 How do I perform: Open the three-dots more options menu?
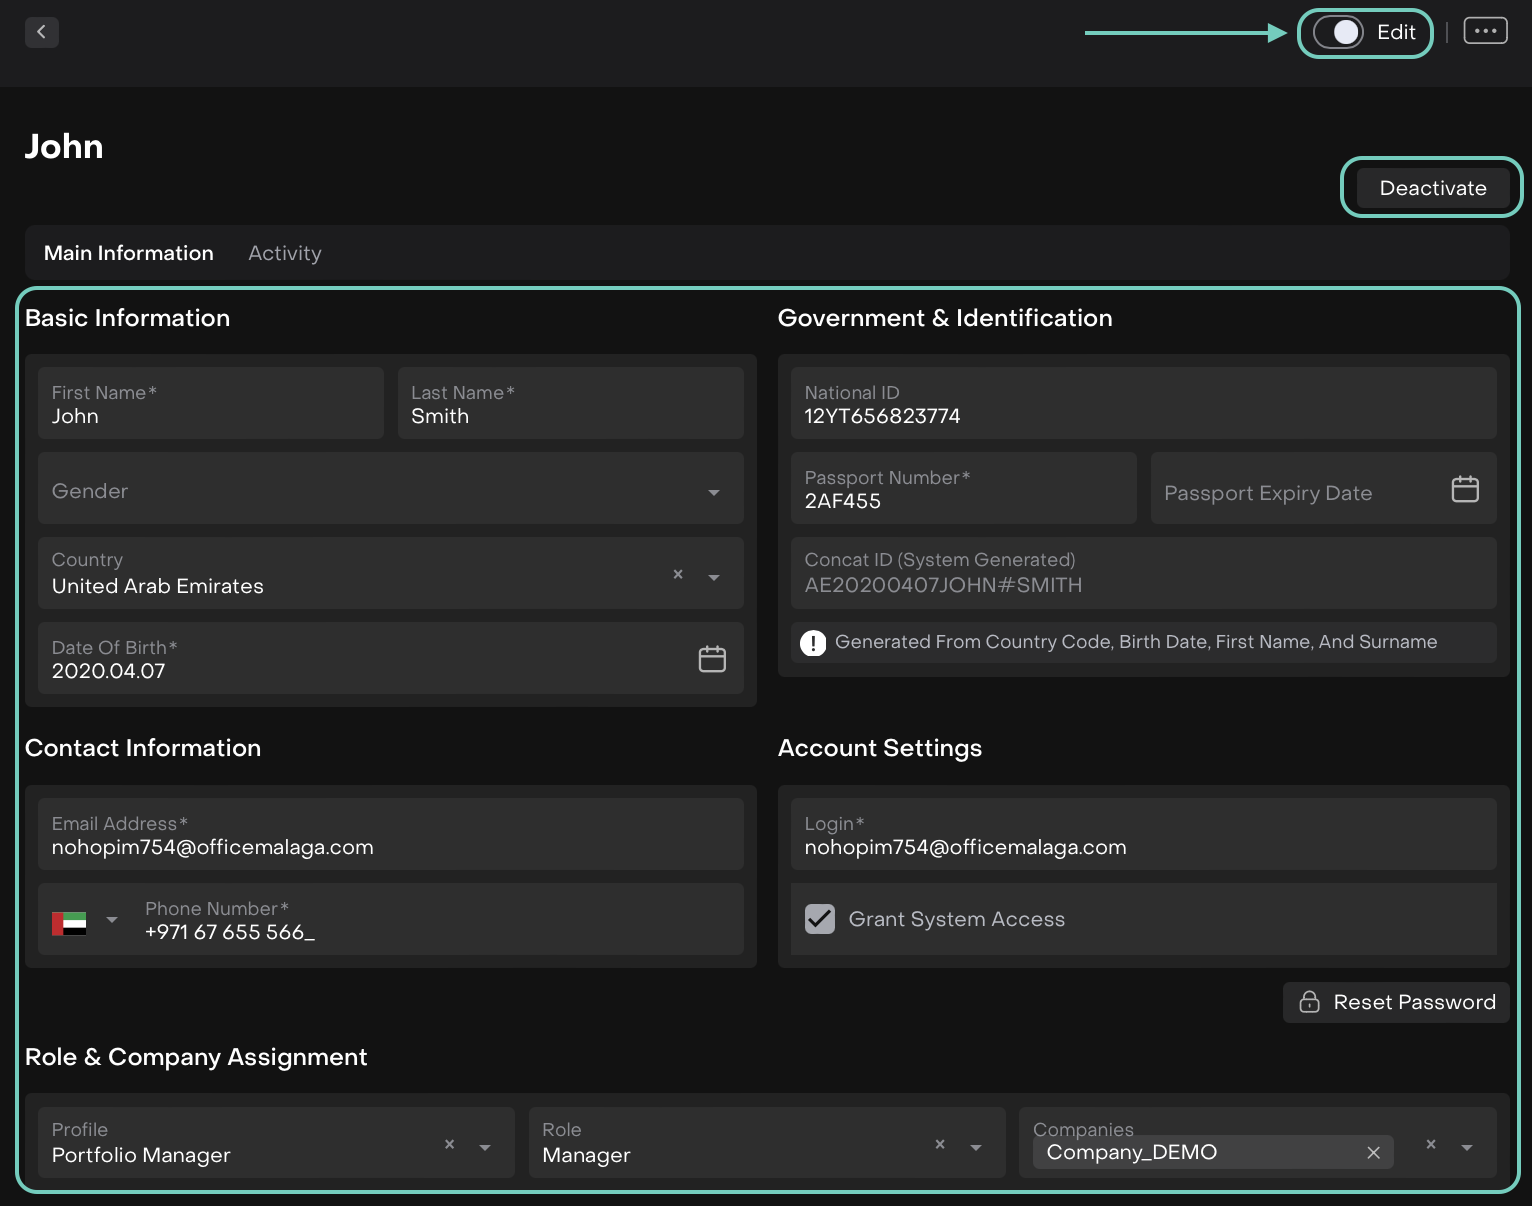click(x=1485, y=31)
